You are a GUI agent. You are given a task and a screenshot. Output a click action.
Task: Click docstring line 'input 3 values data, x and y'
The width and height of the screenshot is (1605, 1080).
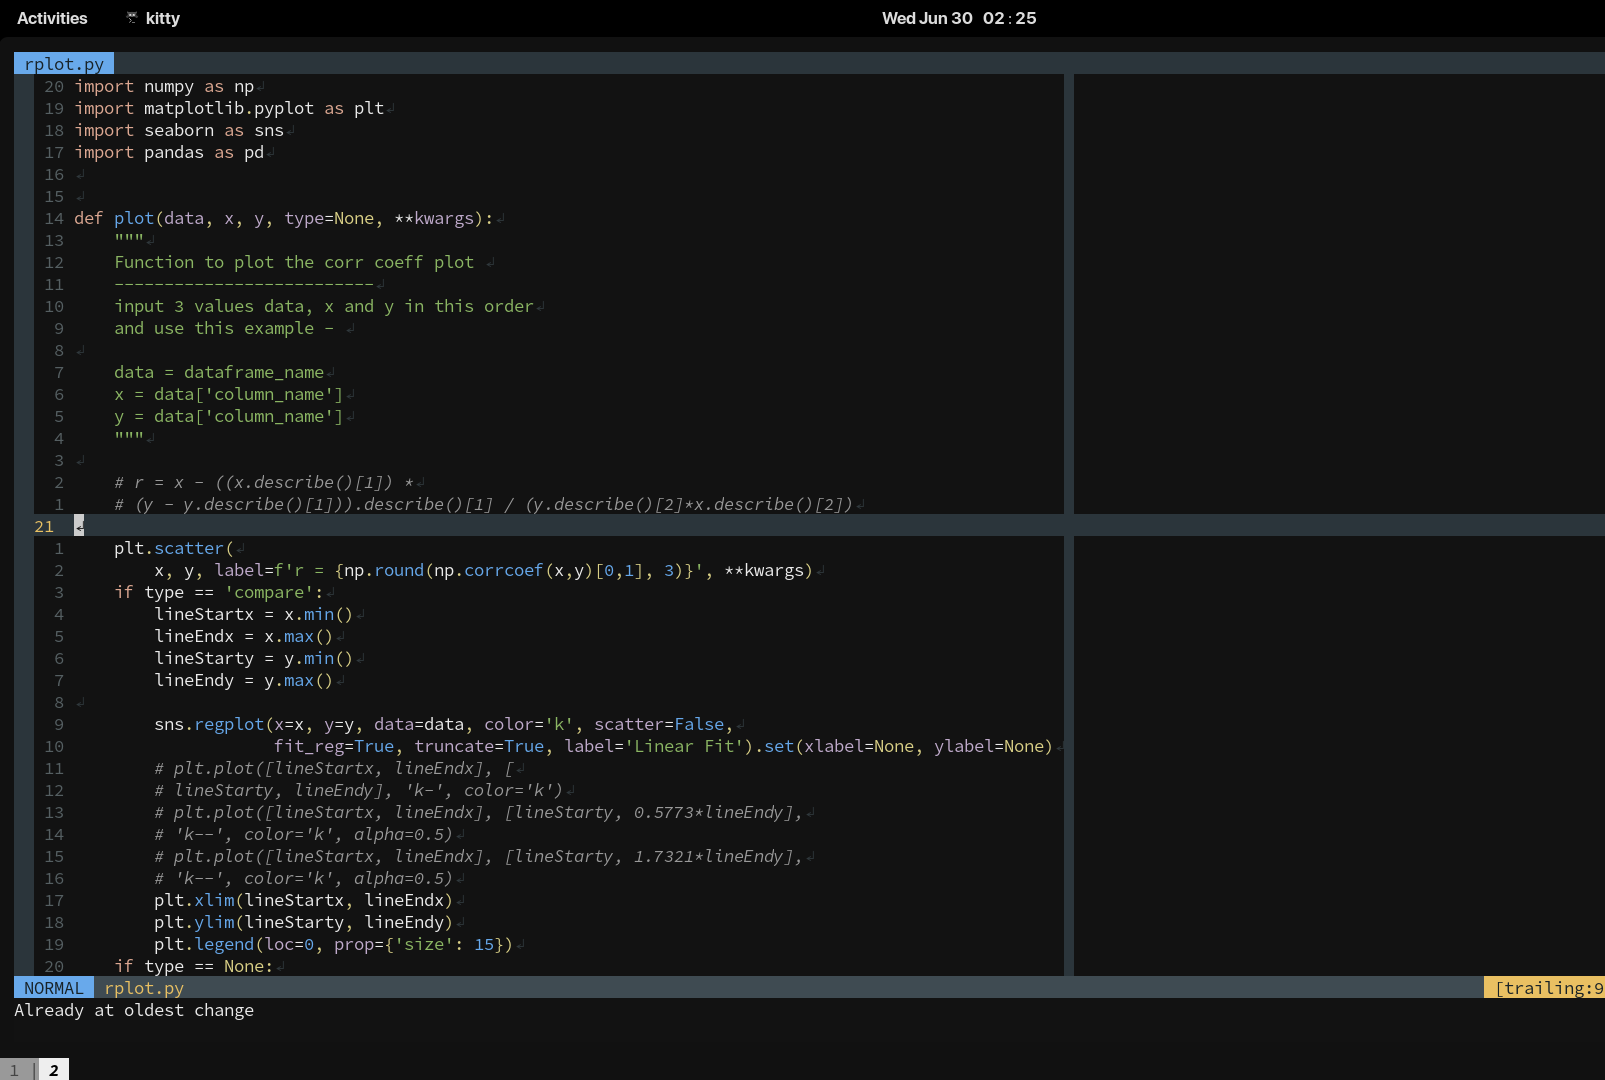pos(324,306)
